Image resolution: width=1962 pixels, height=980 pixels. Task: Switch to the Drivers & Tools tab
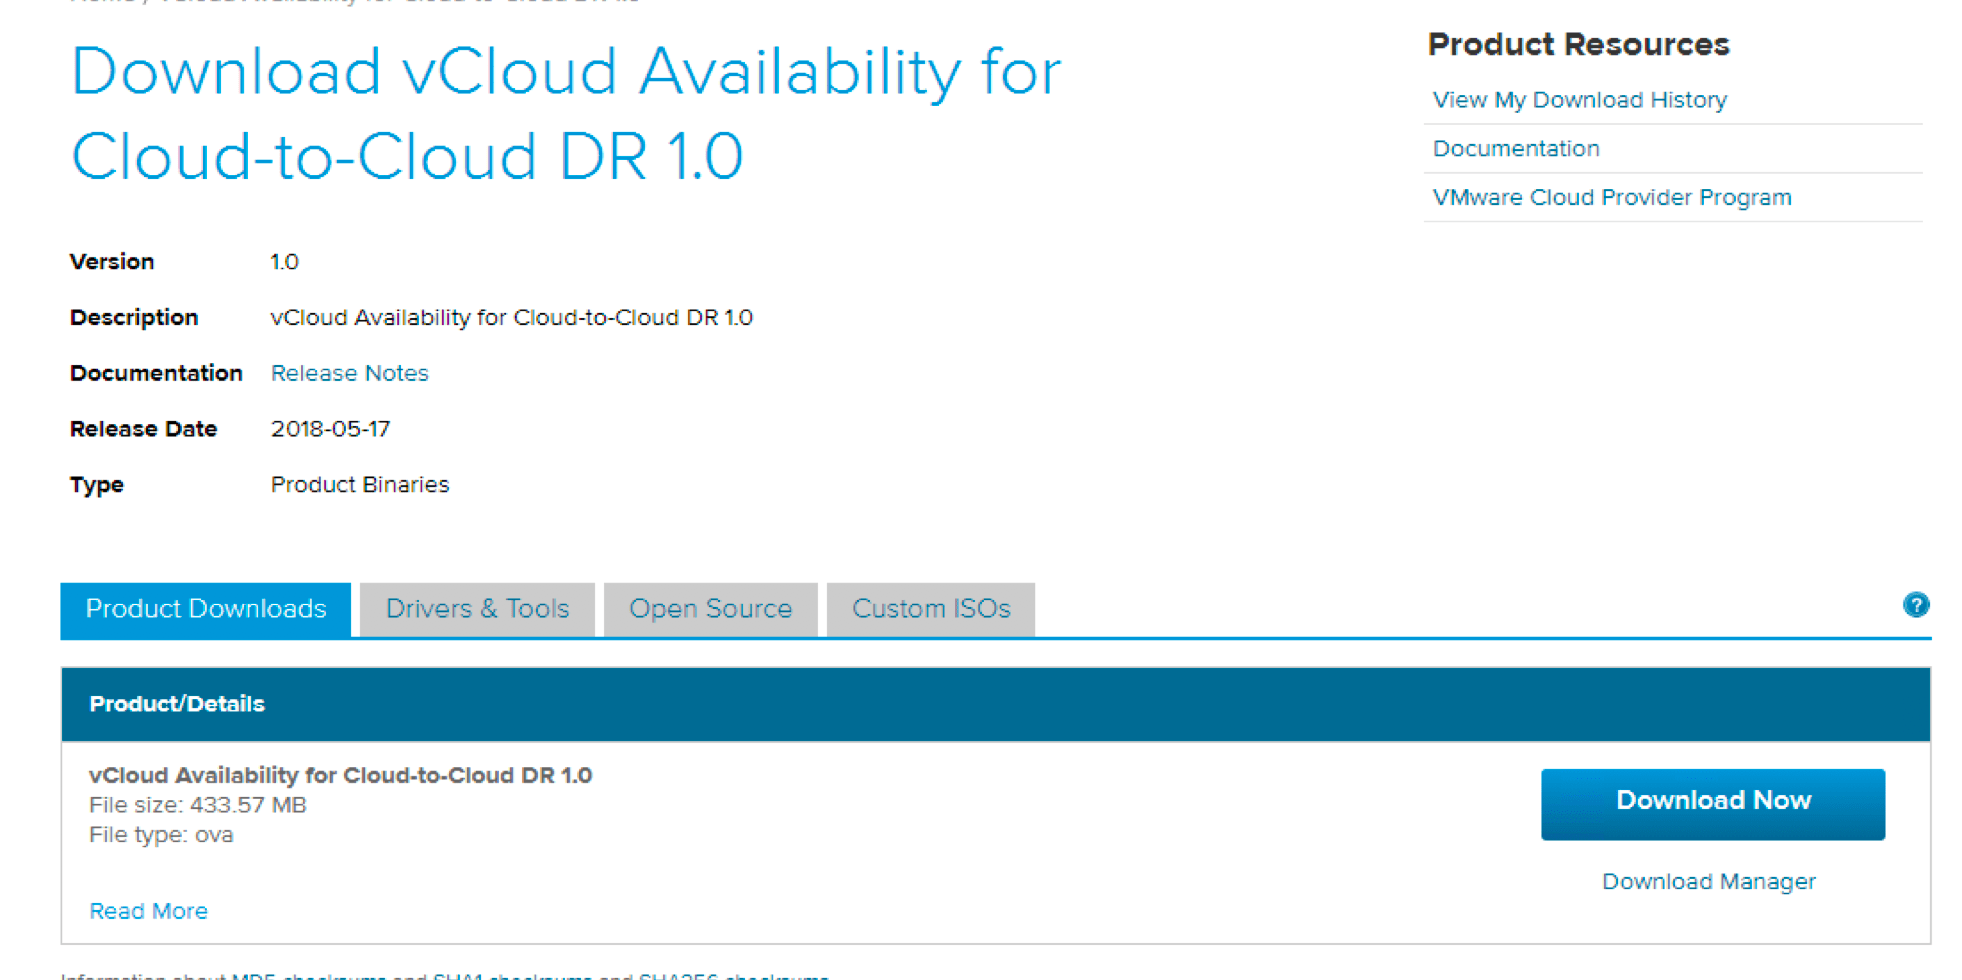coord(477,609)
